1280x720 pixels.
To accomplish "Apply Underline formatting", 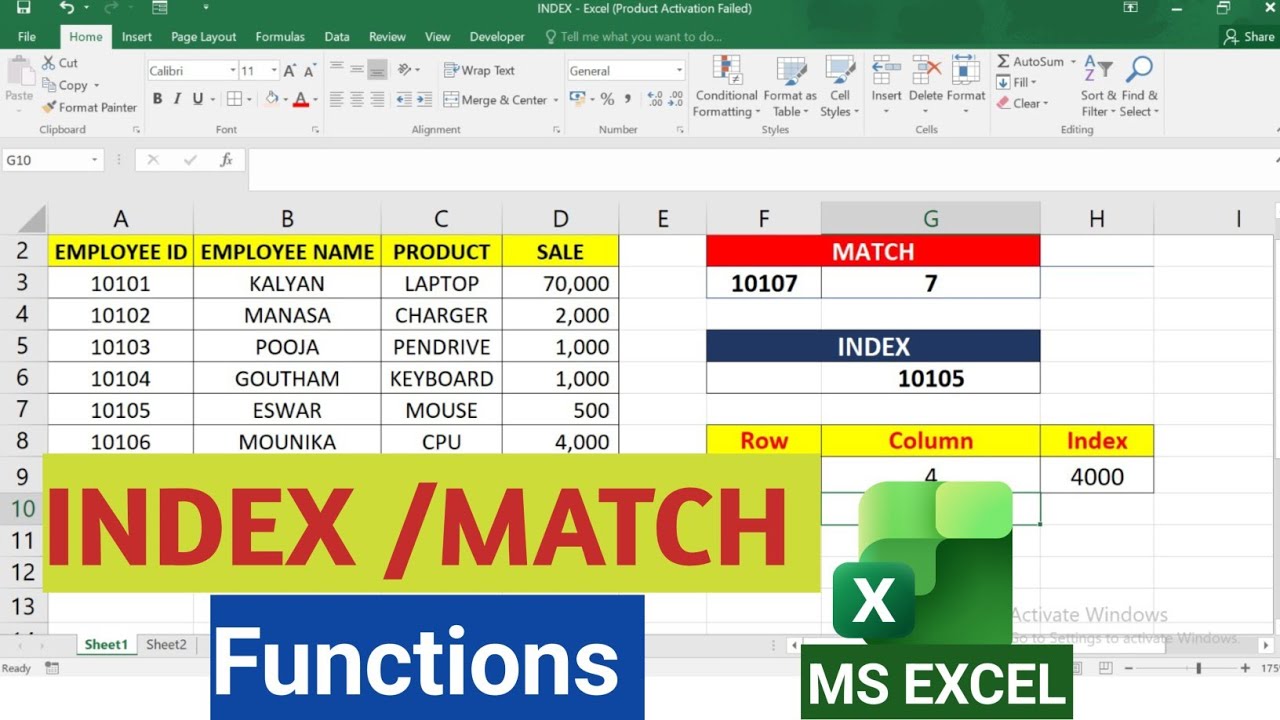I will pyautogui.click(x=198, y=99).
